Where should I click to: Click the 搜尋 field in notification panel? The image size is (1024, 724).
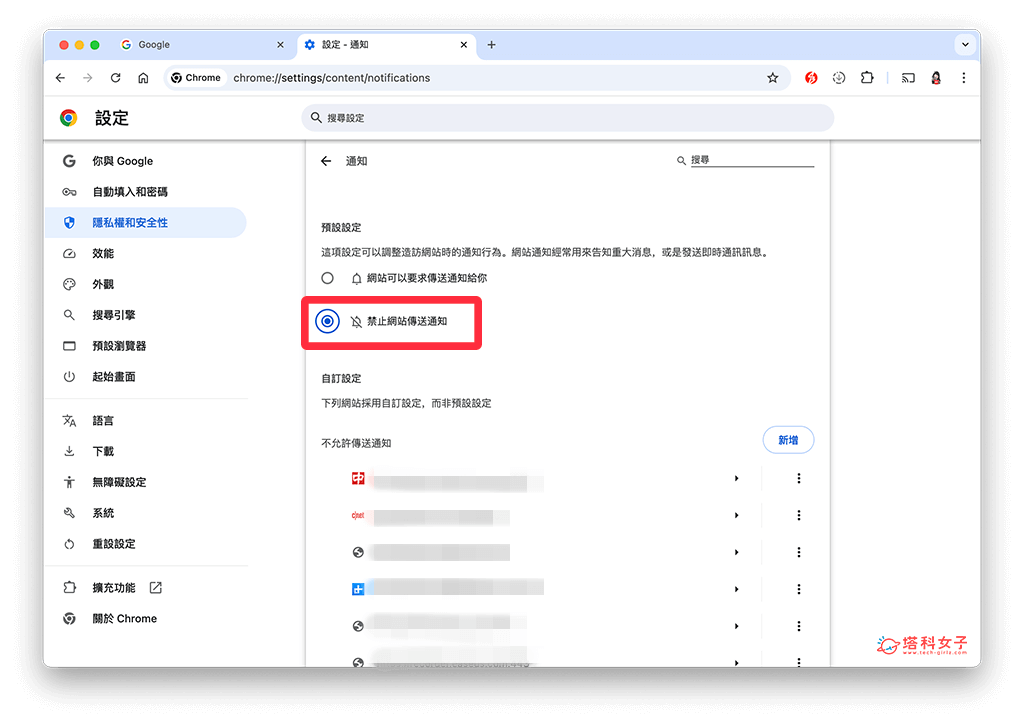[x=751, y=160]
